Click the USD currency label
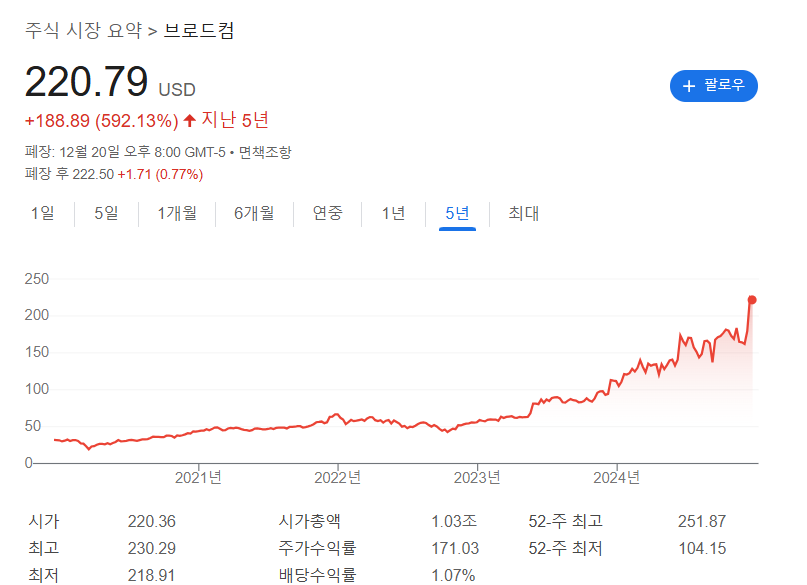Image resolution: width=807 pixels, height=585 pixels. pyautogui.click(x=177, y=90)
